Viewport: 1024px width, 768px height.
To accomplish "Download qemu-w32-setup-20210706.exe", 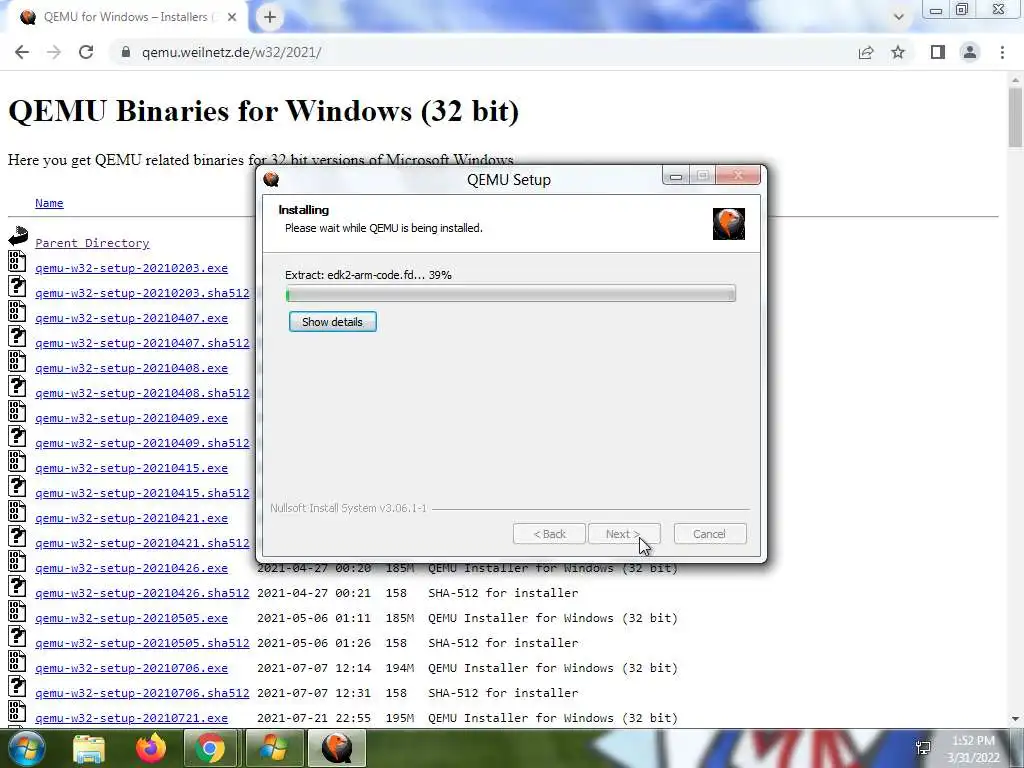I will point(131,668).
